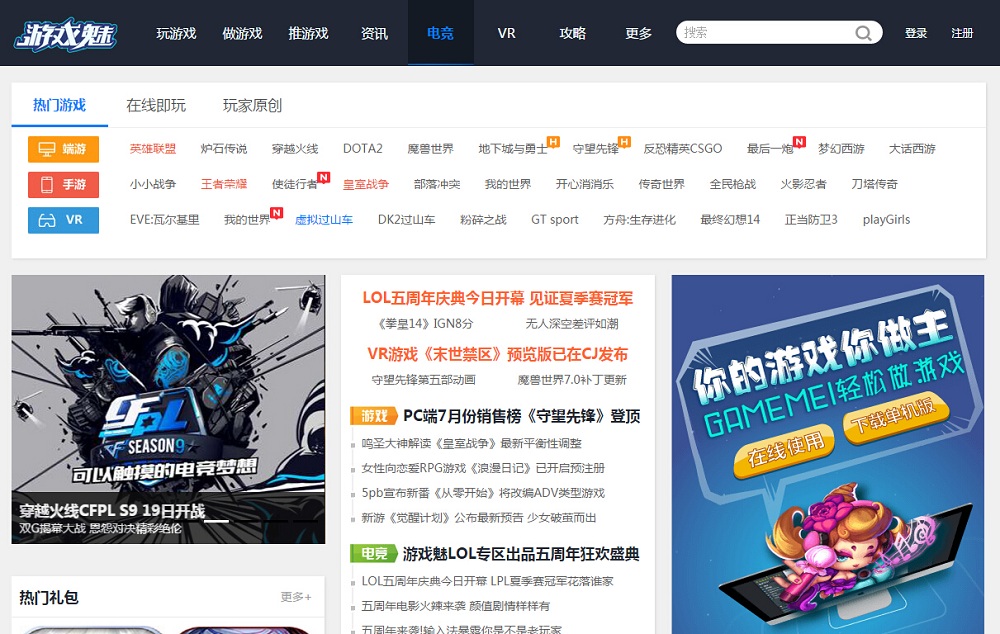Image resolution: width=1000 pixels, height=634 pixels.
Task: Open the 做游戏 navigation item
Action: tap(242, 33)
